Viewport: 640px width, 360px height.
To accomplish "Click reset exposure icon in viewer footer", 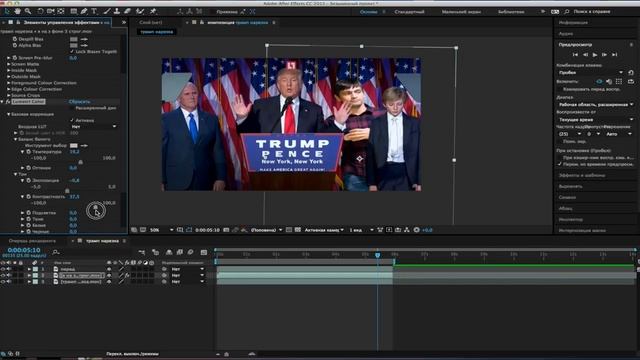I will pos(416,230).
